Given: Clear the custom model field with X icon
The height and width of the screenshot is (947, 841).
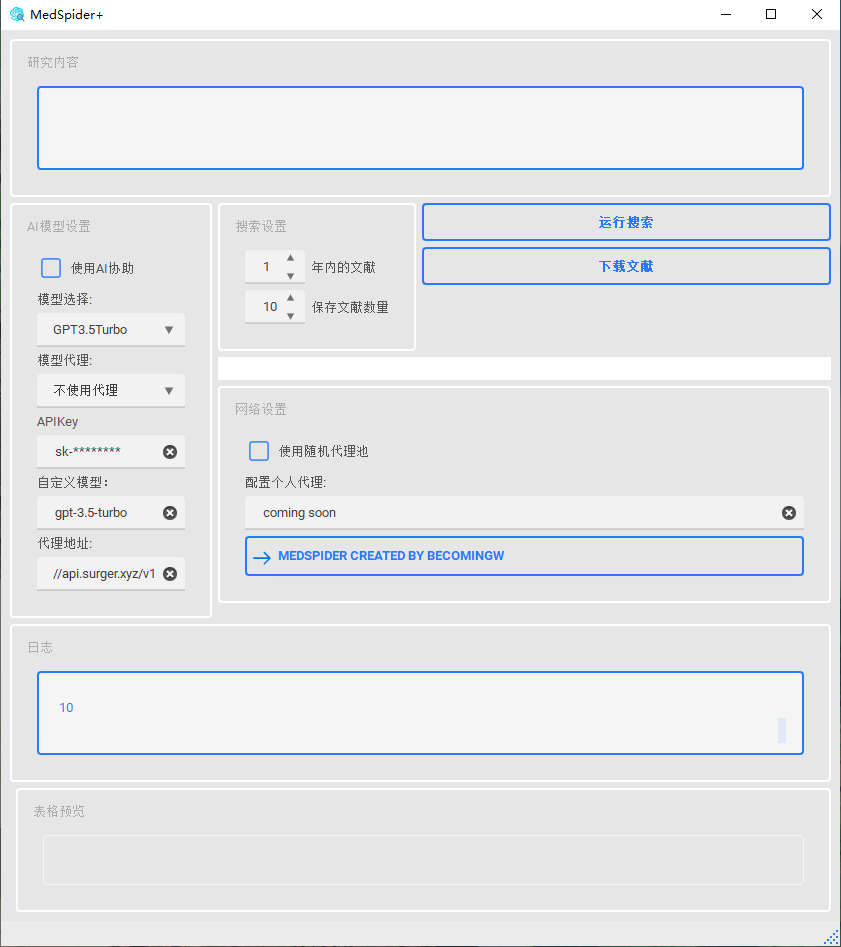Looking at the screenshot, I should pos(168,513).
